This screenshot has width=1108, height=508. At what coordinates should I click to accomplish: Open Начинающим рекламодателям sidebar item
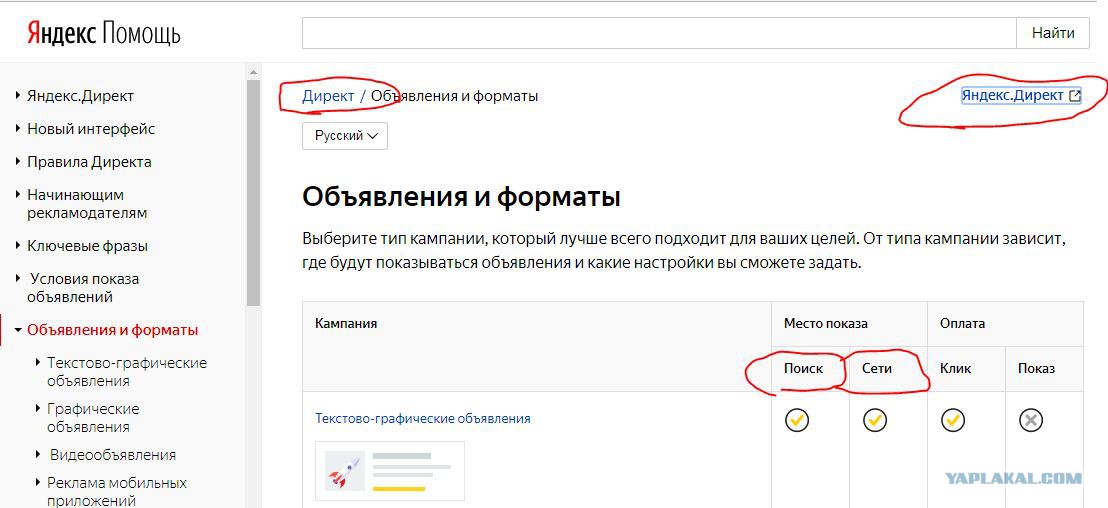click(87, 203)
